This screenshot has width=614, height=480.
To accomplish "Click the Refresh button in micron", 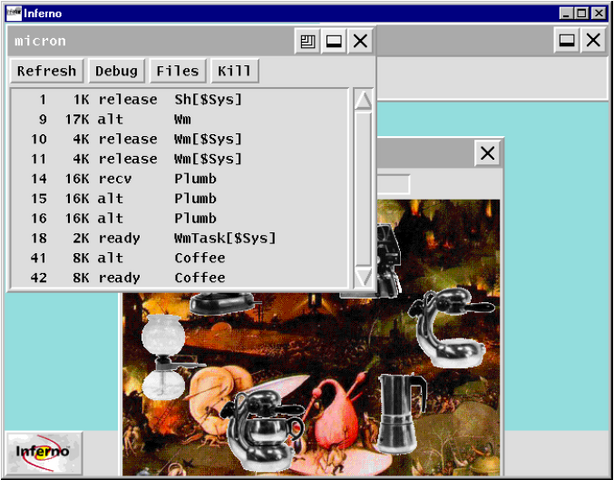I will coord(47,71).
